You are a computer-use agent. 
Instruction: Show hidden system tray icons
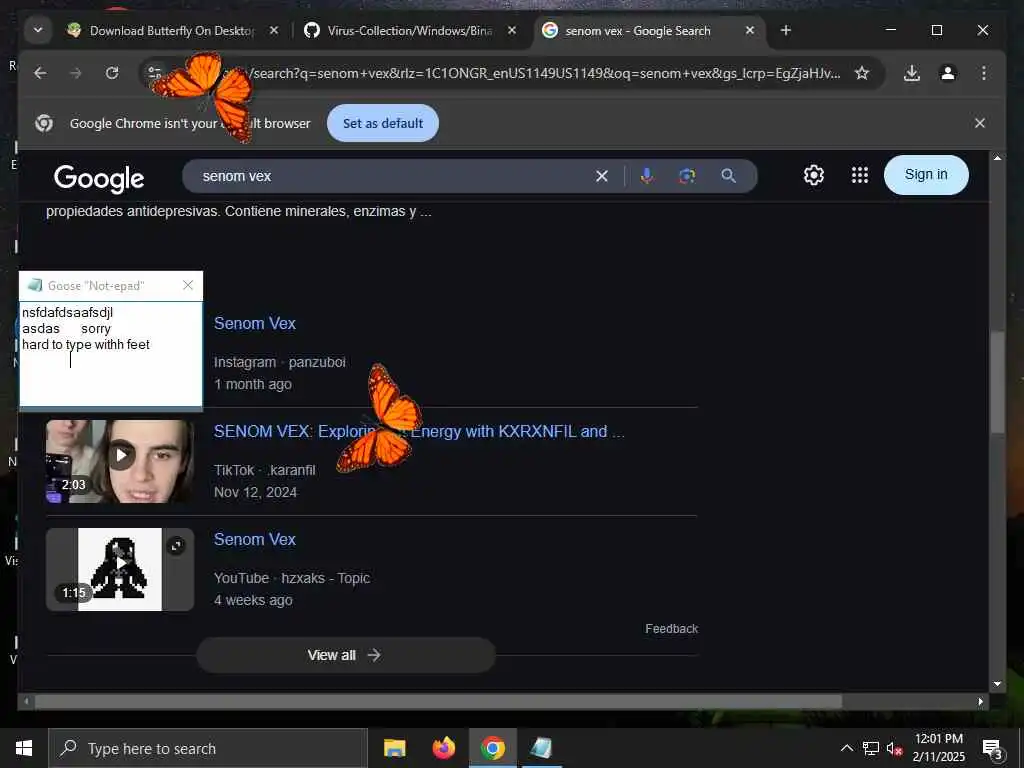[846, 748]
